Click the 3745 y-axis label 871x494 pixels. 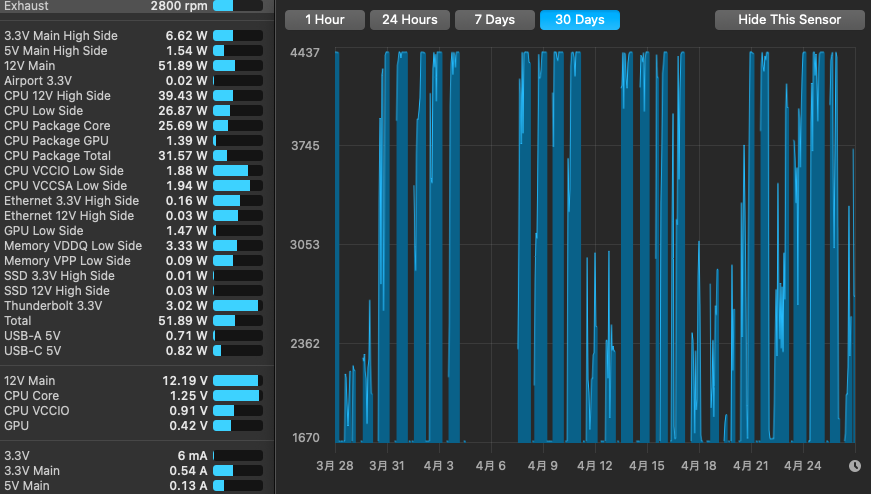pos(306,146)
